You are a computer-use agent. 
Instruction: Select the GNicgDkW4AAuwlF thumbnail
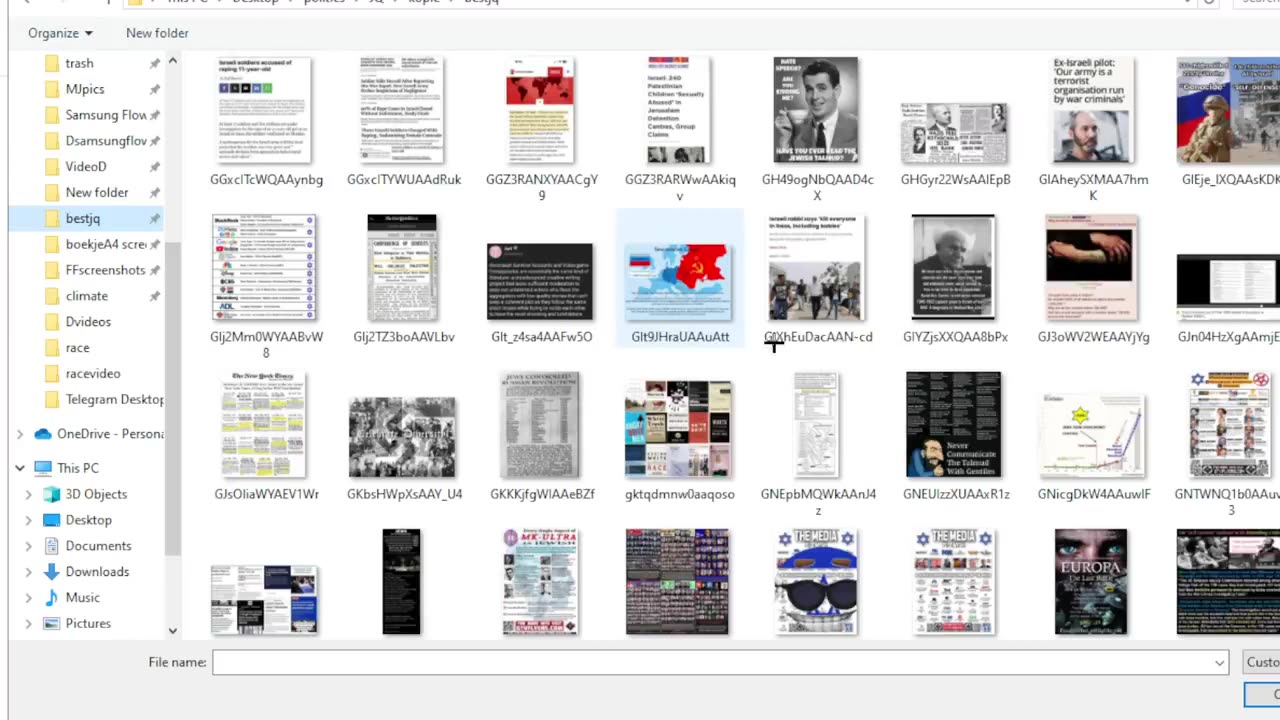click(x=1092, y=435)
